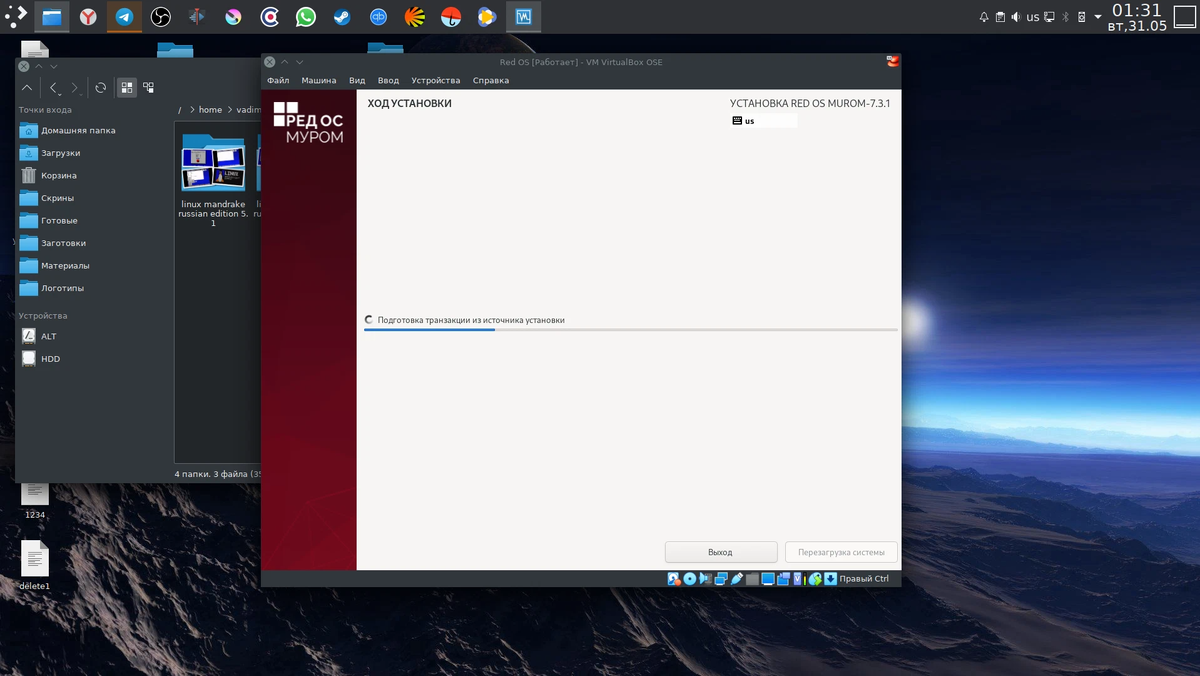Go up a folder in file manager
The image size is (1200, 676).
pos(27,88)
